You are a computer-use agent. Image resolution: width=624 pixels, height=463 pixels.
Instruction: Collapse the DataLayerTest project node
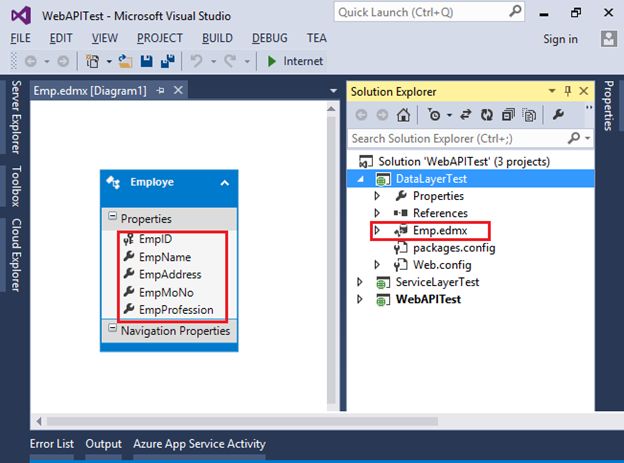361,179
